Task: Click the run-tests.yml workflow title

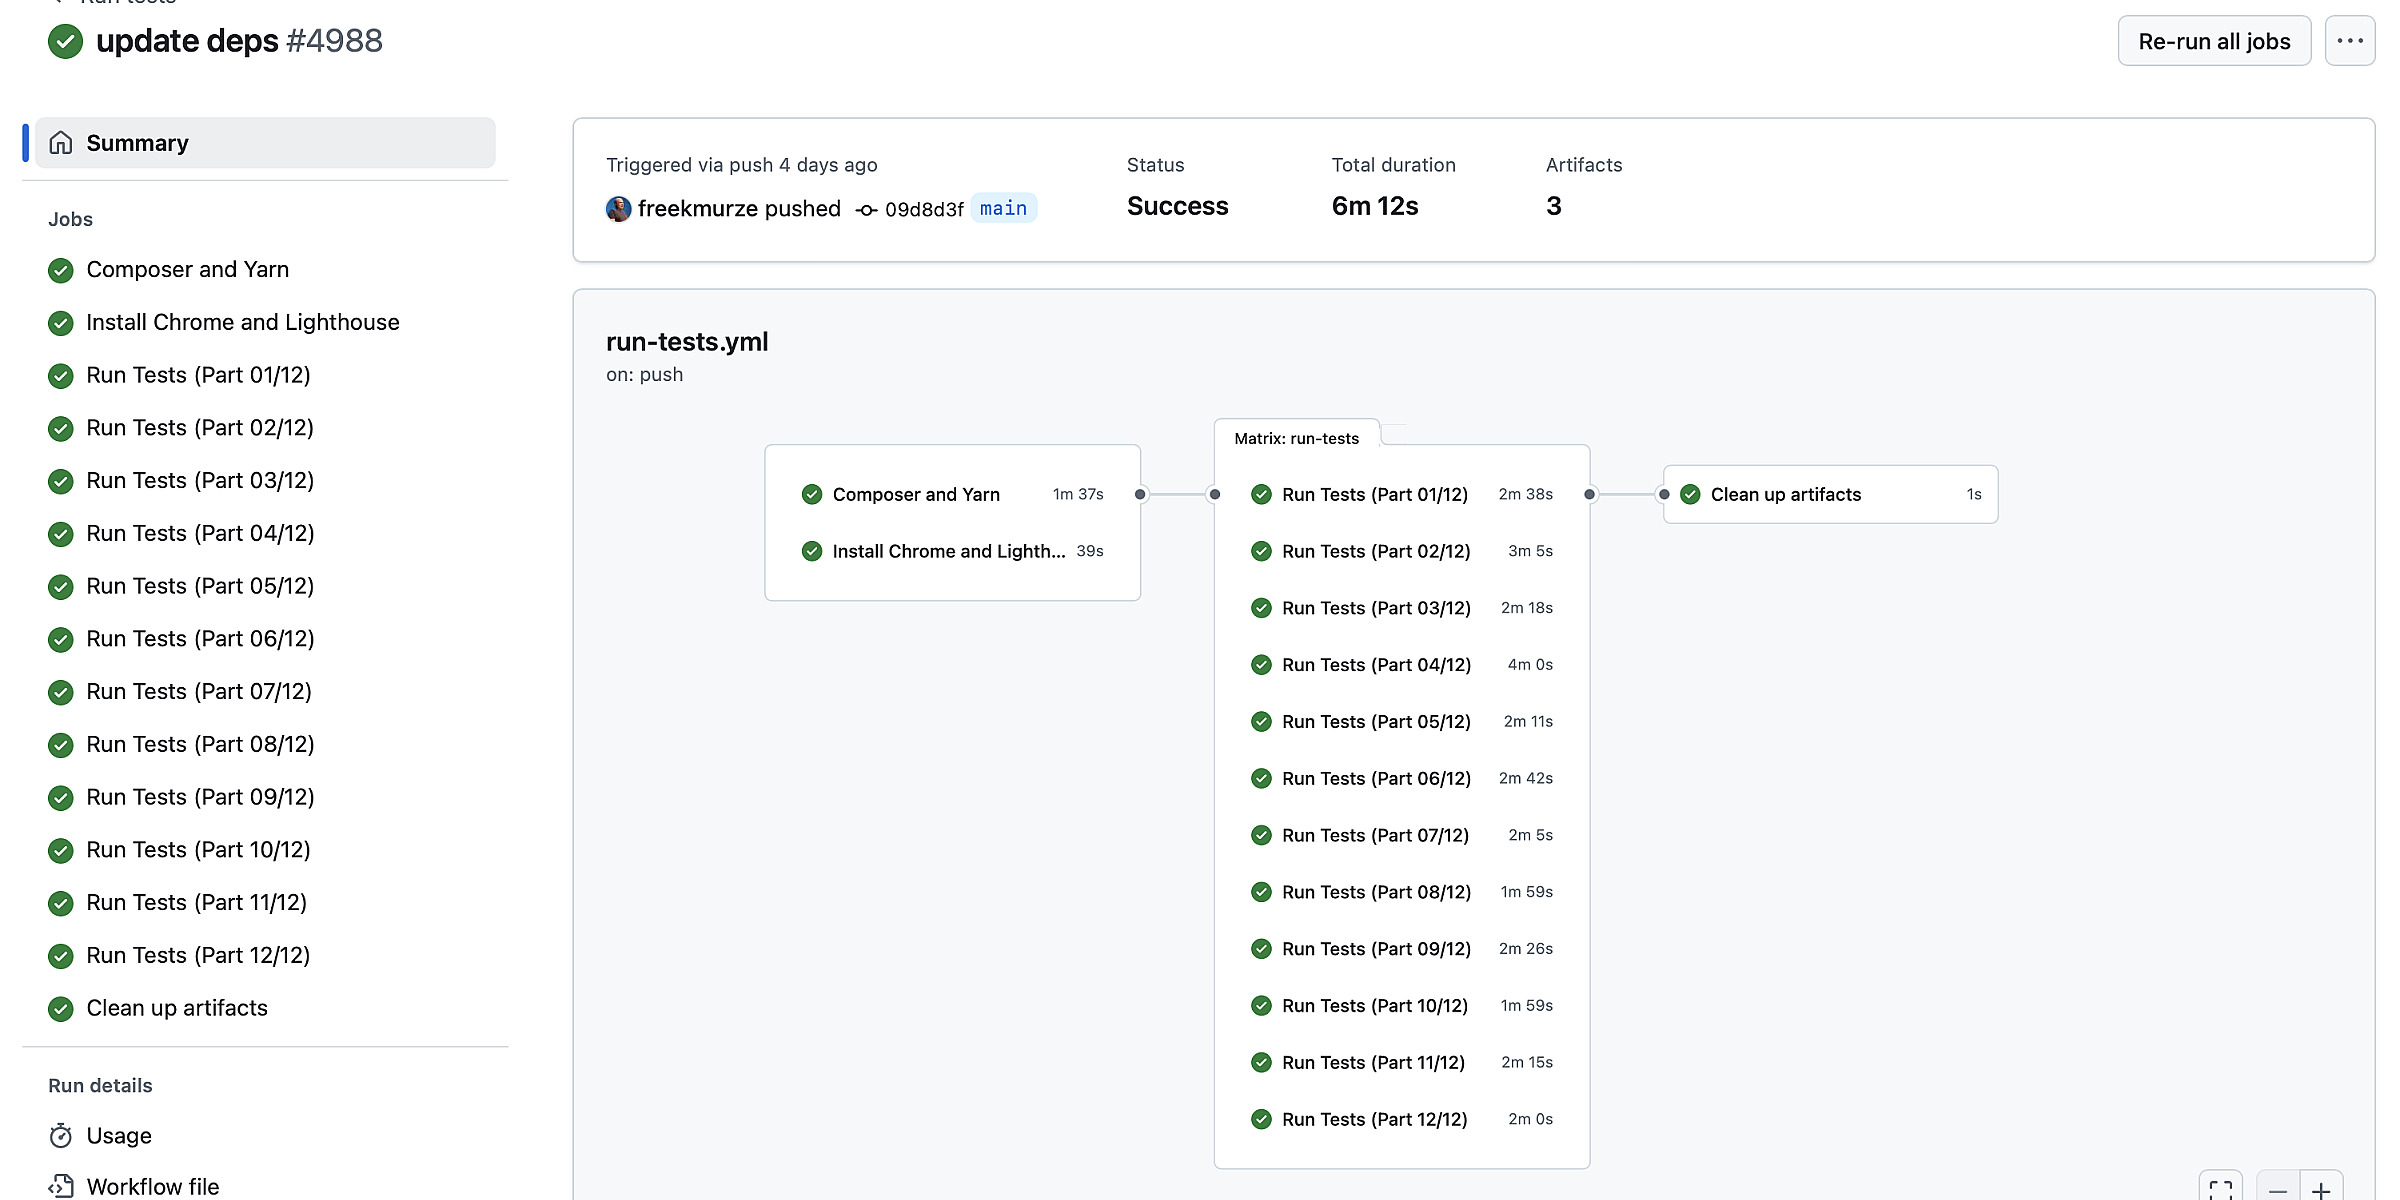Action: (687, 342)
